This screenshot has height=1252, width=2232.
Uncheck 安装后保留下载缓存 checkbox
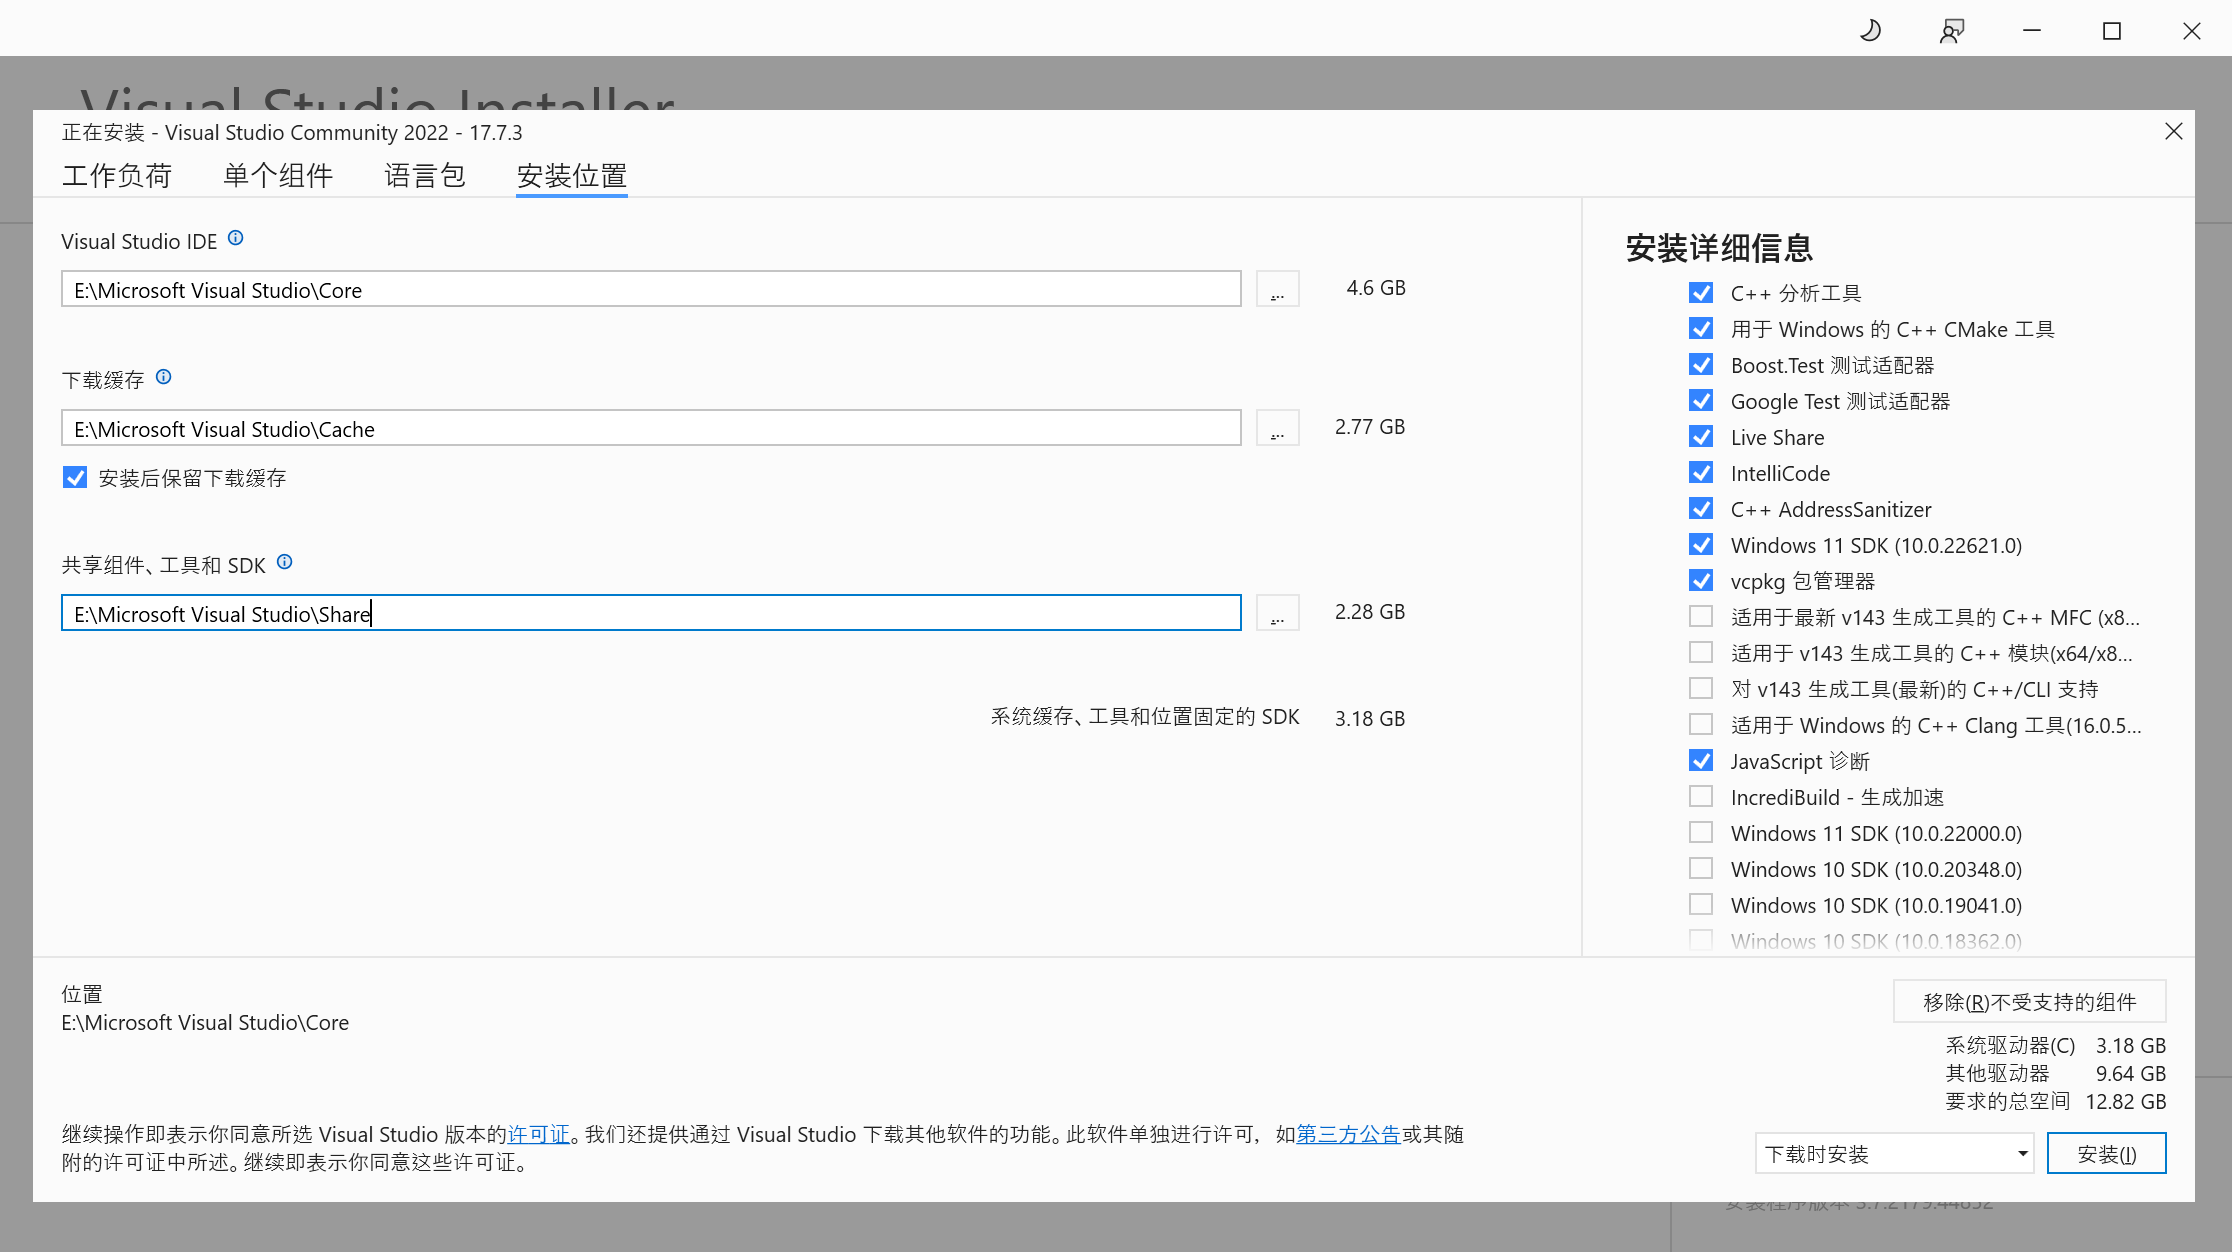75,478
